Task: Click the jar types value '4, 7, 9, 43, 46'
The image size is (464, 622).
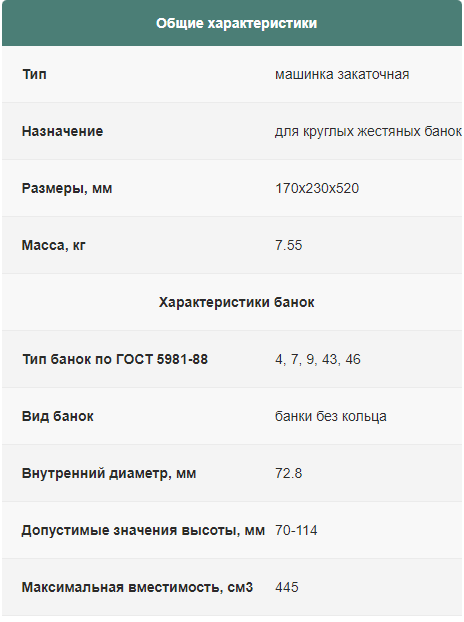Action: tap(318, 359)
